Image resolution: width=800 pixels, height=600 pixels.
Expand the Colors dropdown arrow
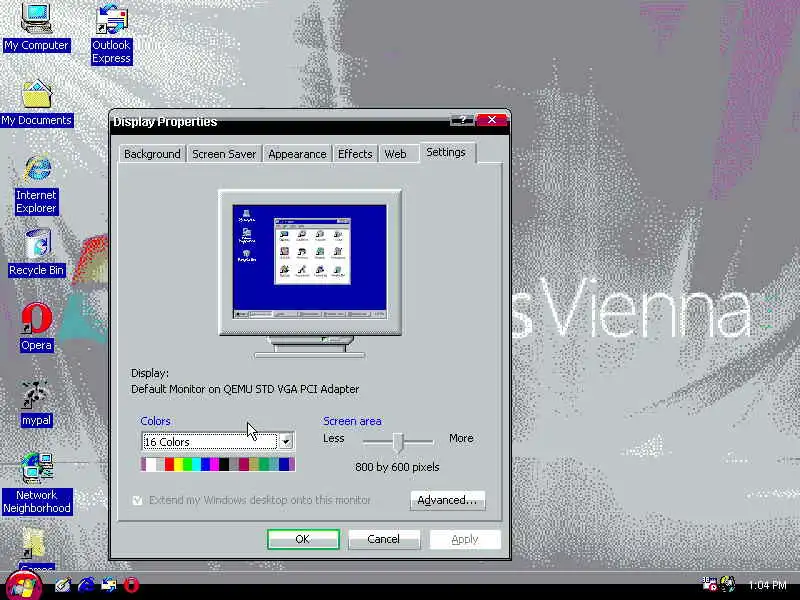pyautogui.click(x=286, y=441)
